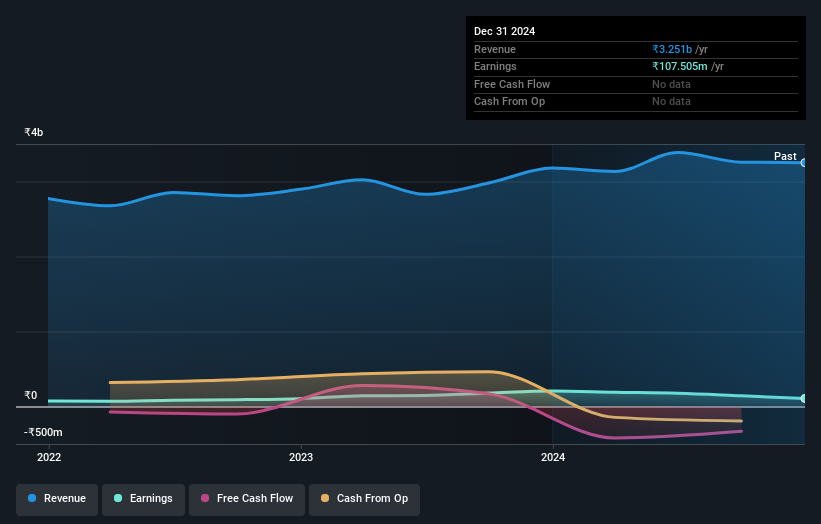The height and width of the screenshot is (524, 821).
Task: Toggle the Cash From Op legend button
Action: 364,499
